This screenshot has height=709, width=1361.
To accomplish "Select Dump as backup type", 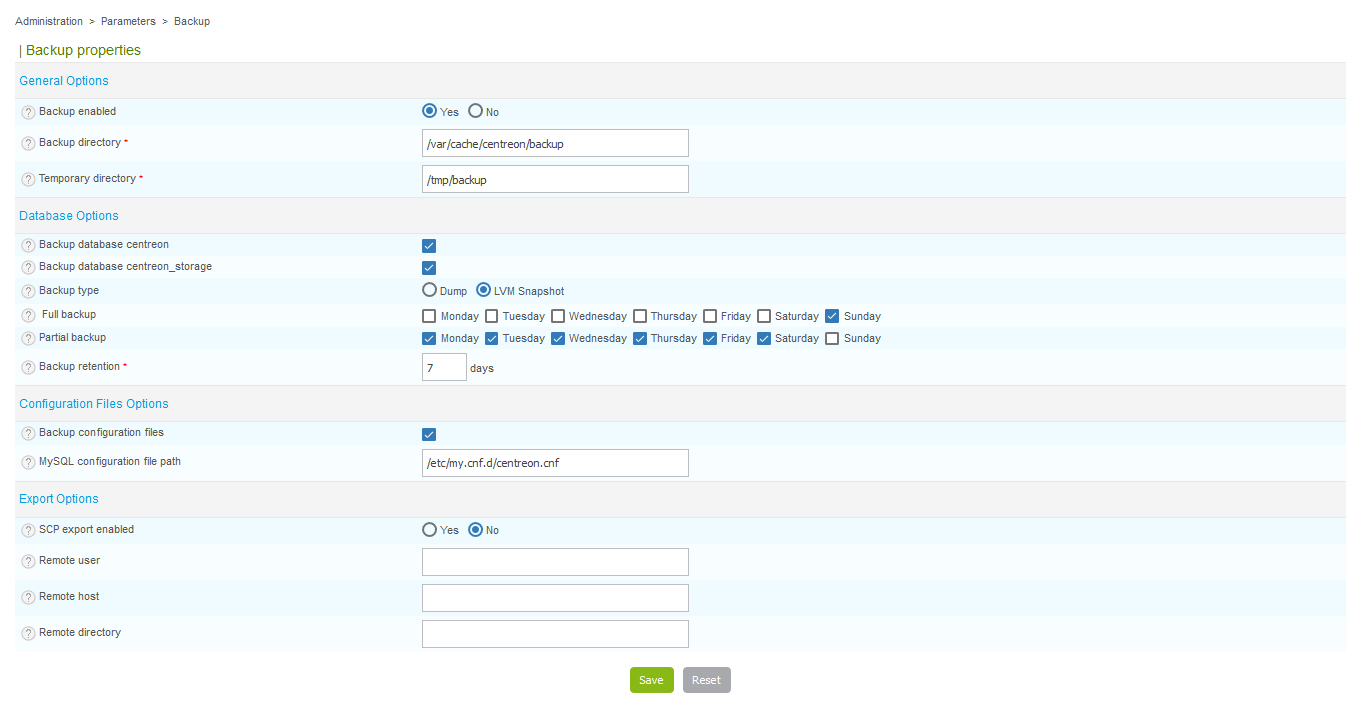I will click(x=429, y=291).
